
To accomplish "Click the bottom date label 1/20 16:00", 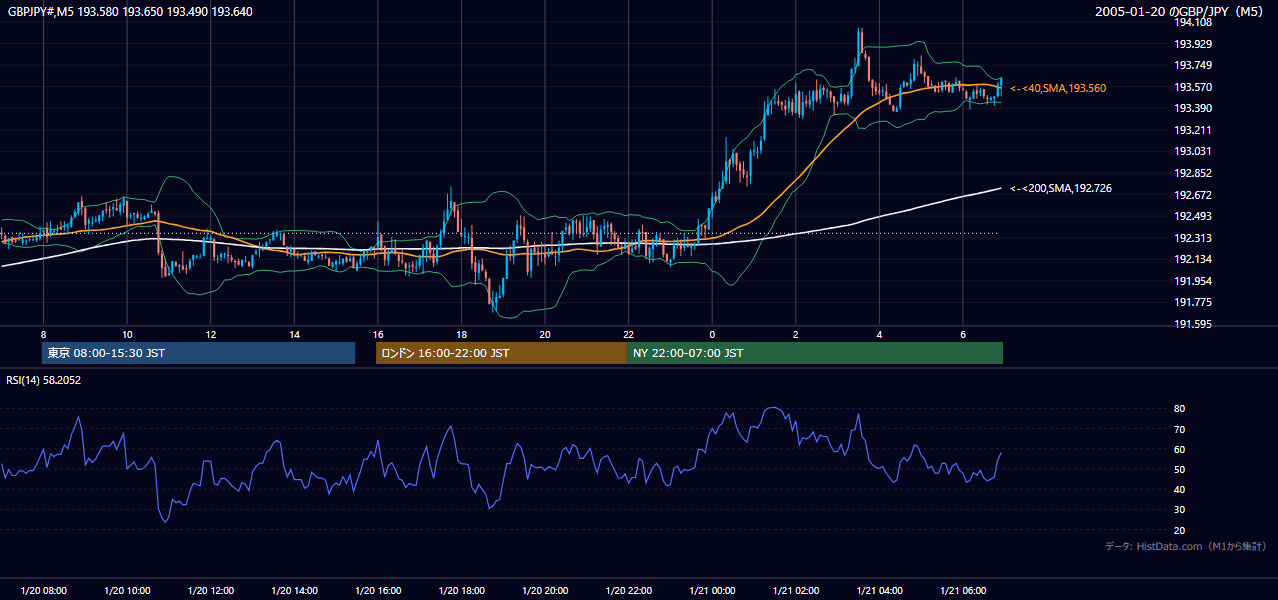I will pyautogui.click(x=378, y=591).
